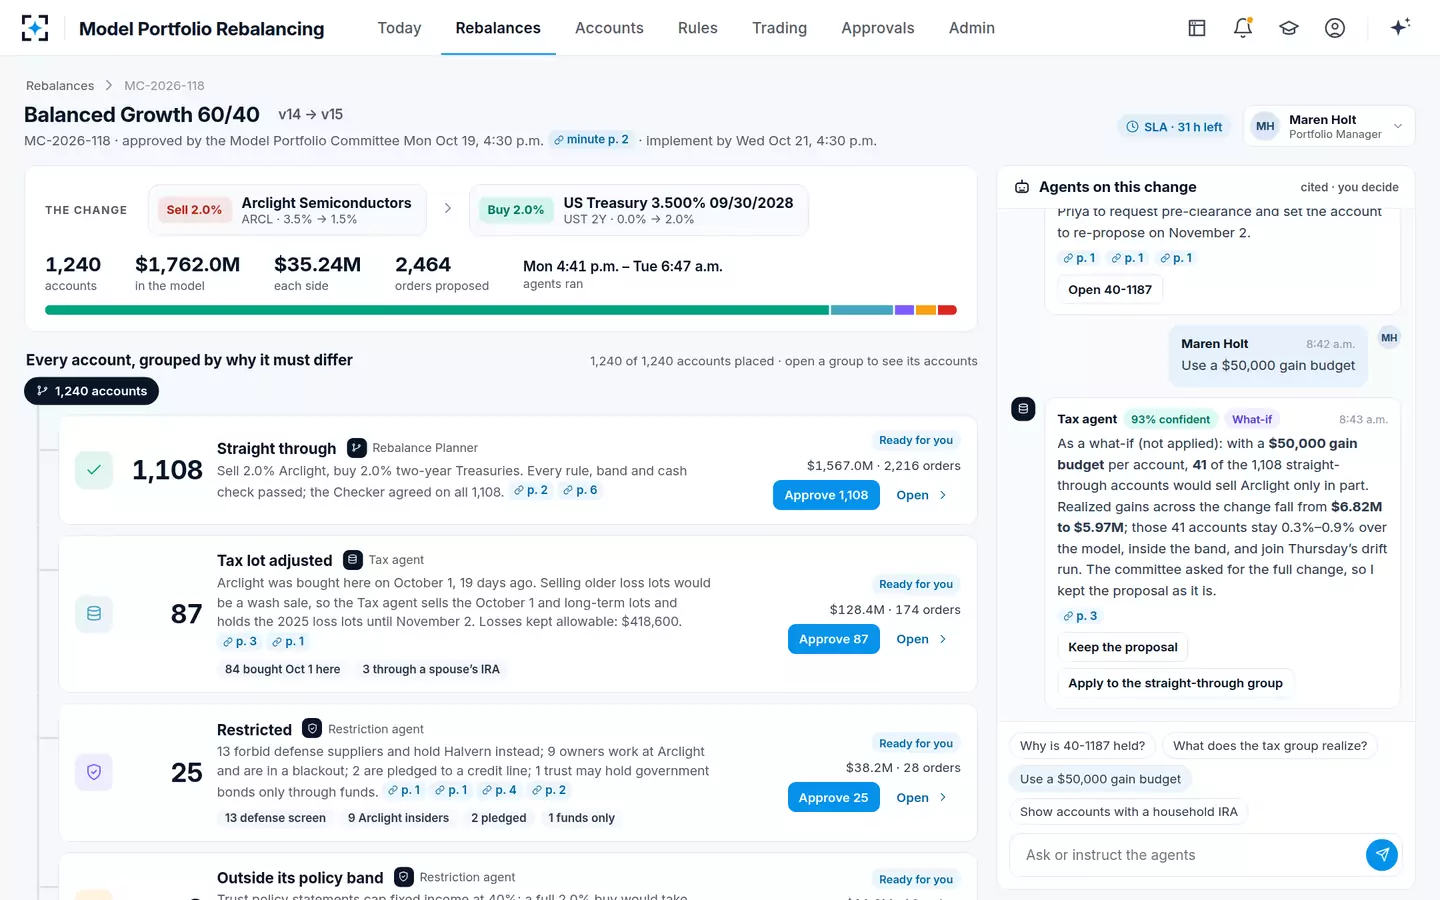This screenshot has height=900, width=1440.
Task: Open the layout panel icon
Action: click(x=1197, y=28)
